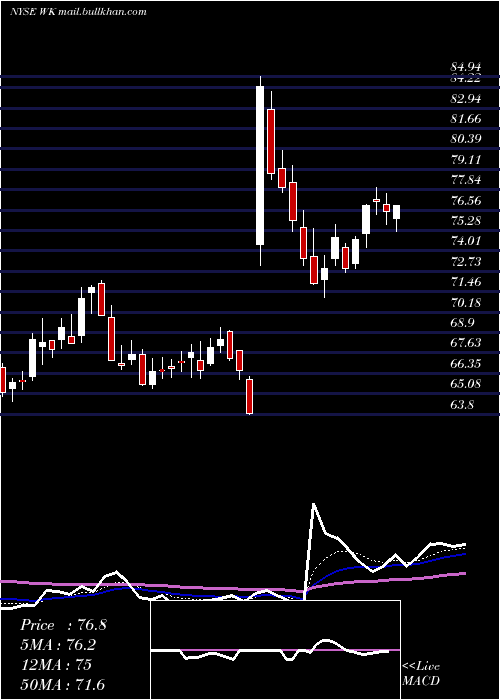
Task: Click the '50MA : 71.6' readout
Action: (x=63, y=684)
